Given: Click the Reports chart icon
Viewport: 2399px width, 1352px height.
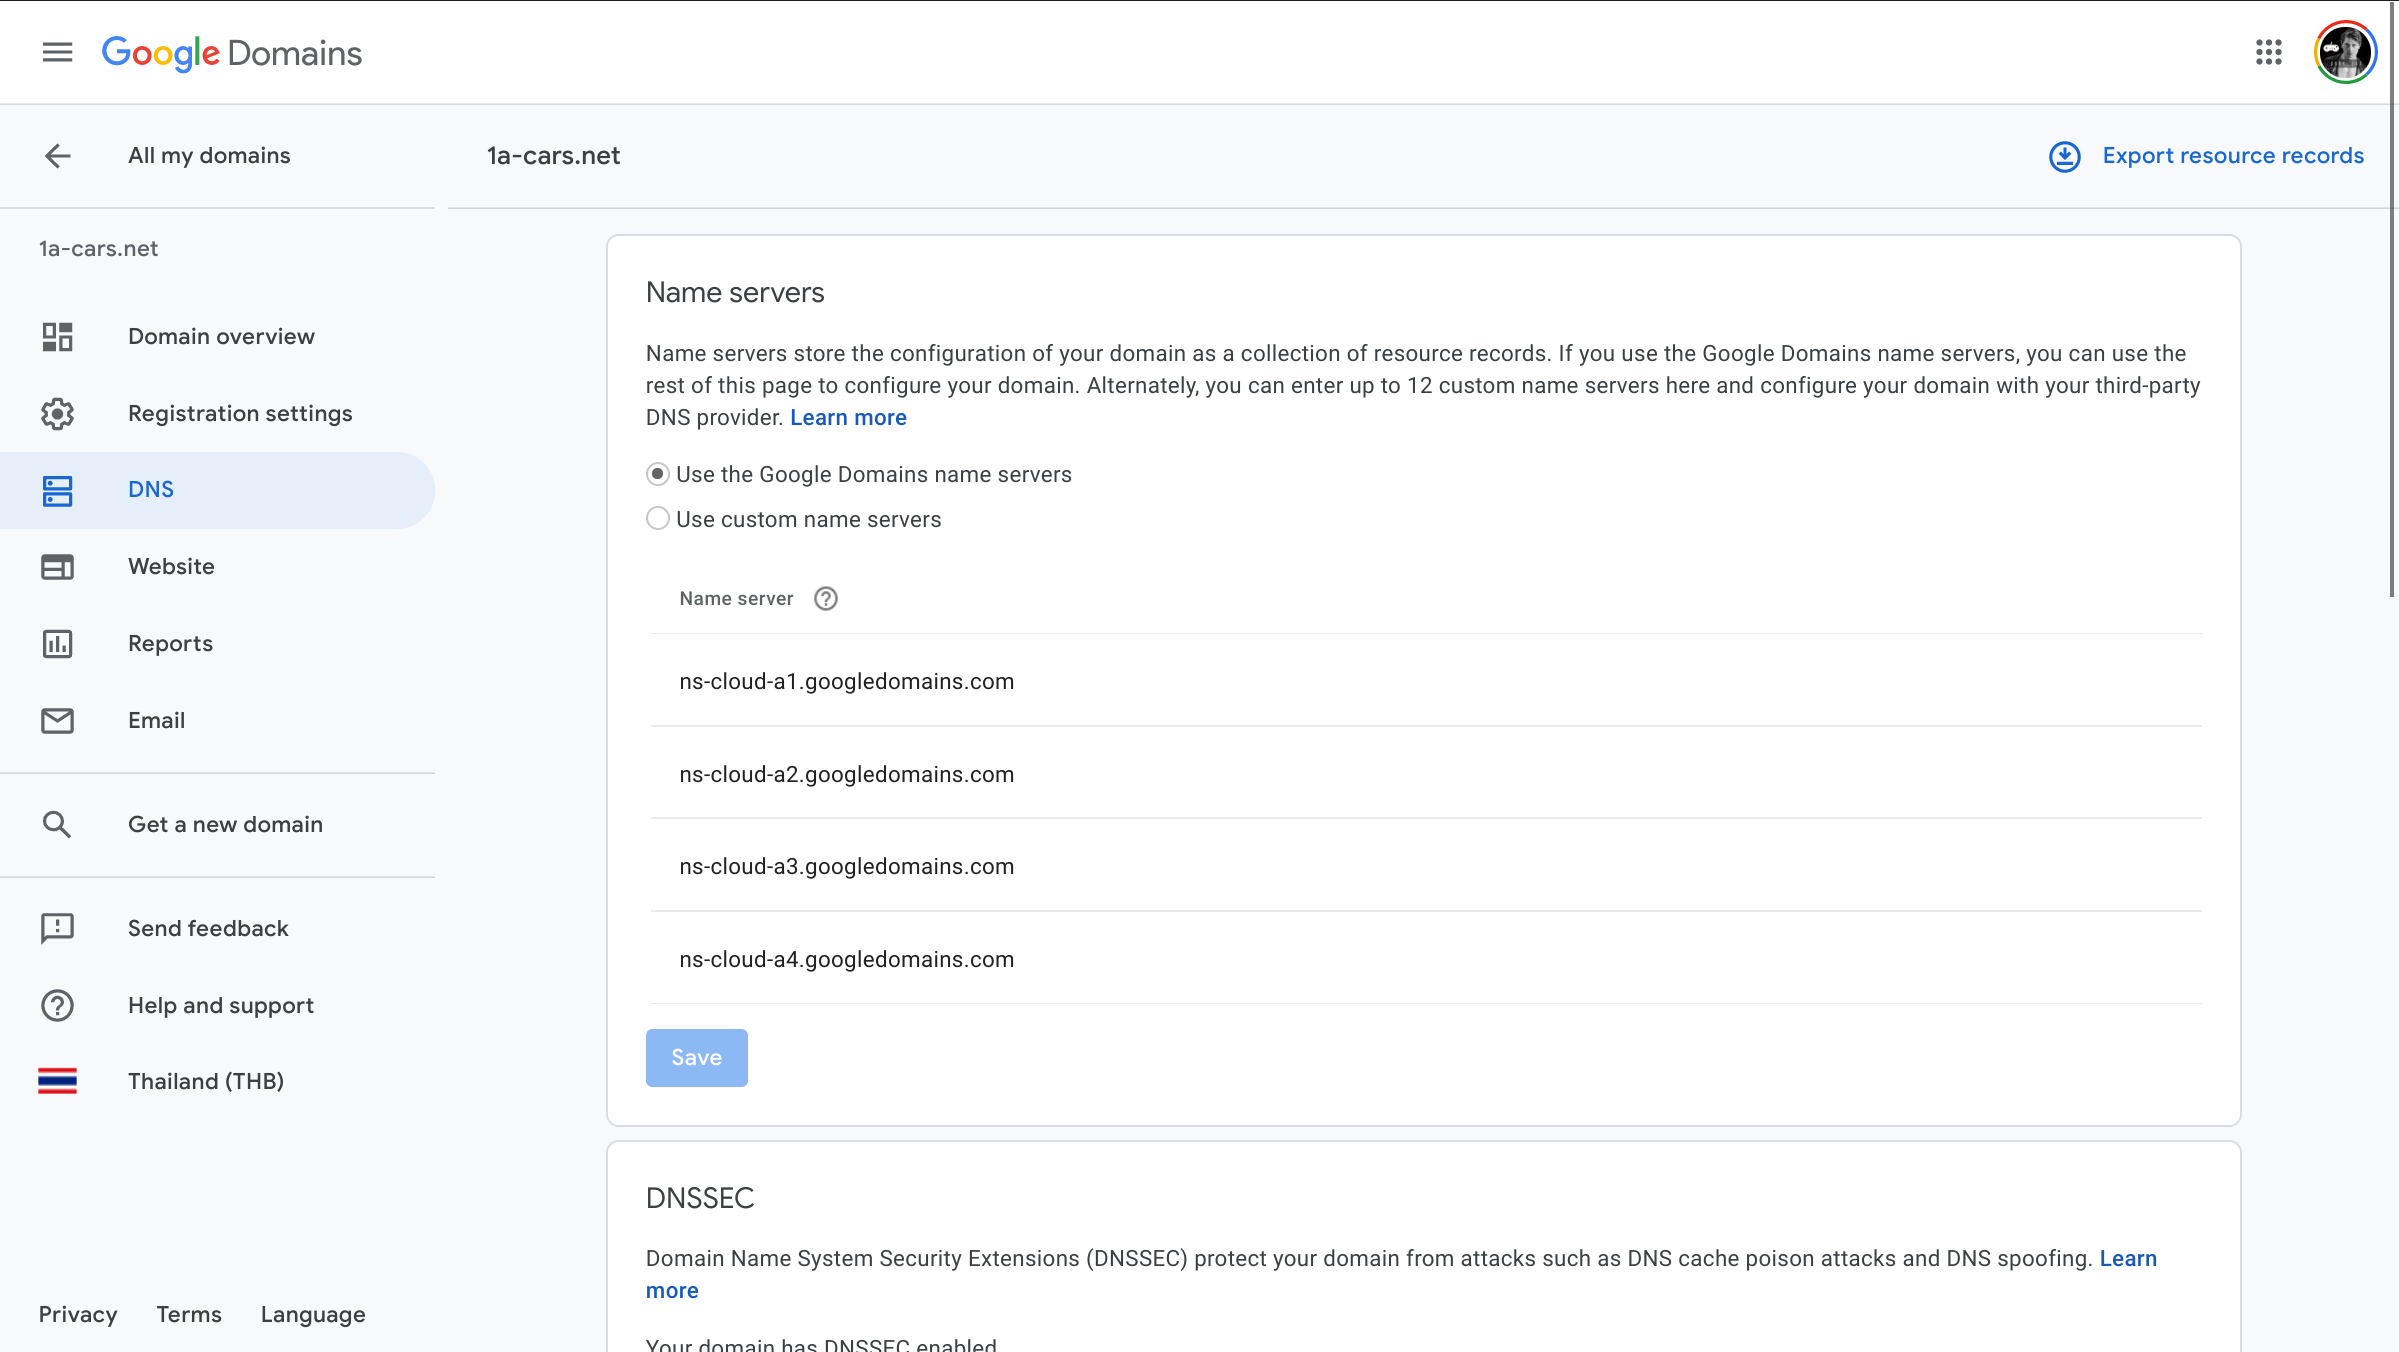Looking at the screenshot, I should (x=57, y=644).
